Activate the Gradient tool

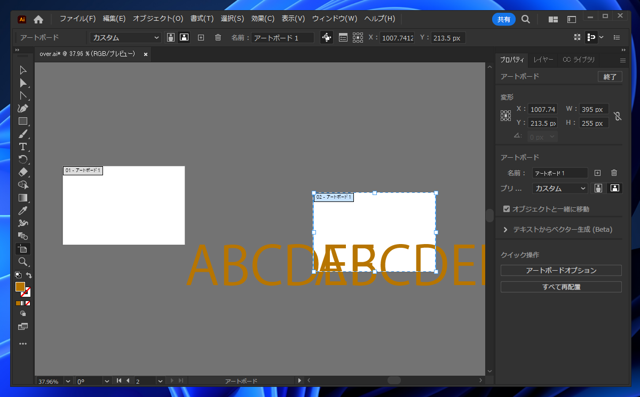23,198
